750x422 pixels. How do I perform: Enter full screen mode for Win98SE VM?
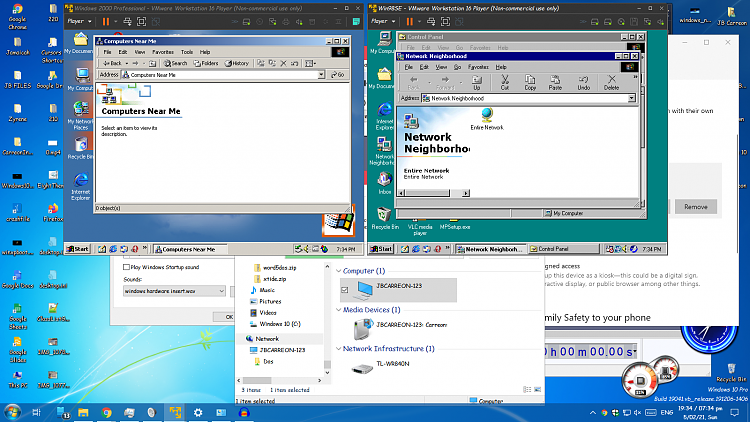[x=445, y=22]
